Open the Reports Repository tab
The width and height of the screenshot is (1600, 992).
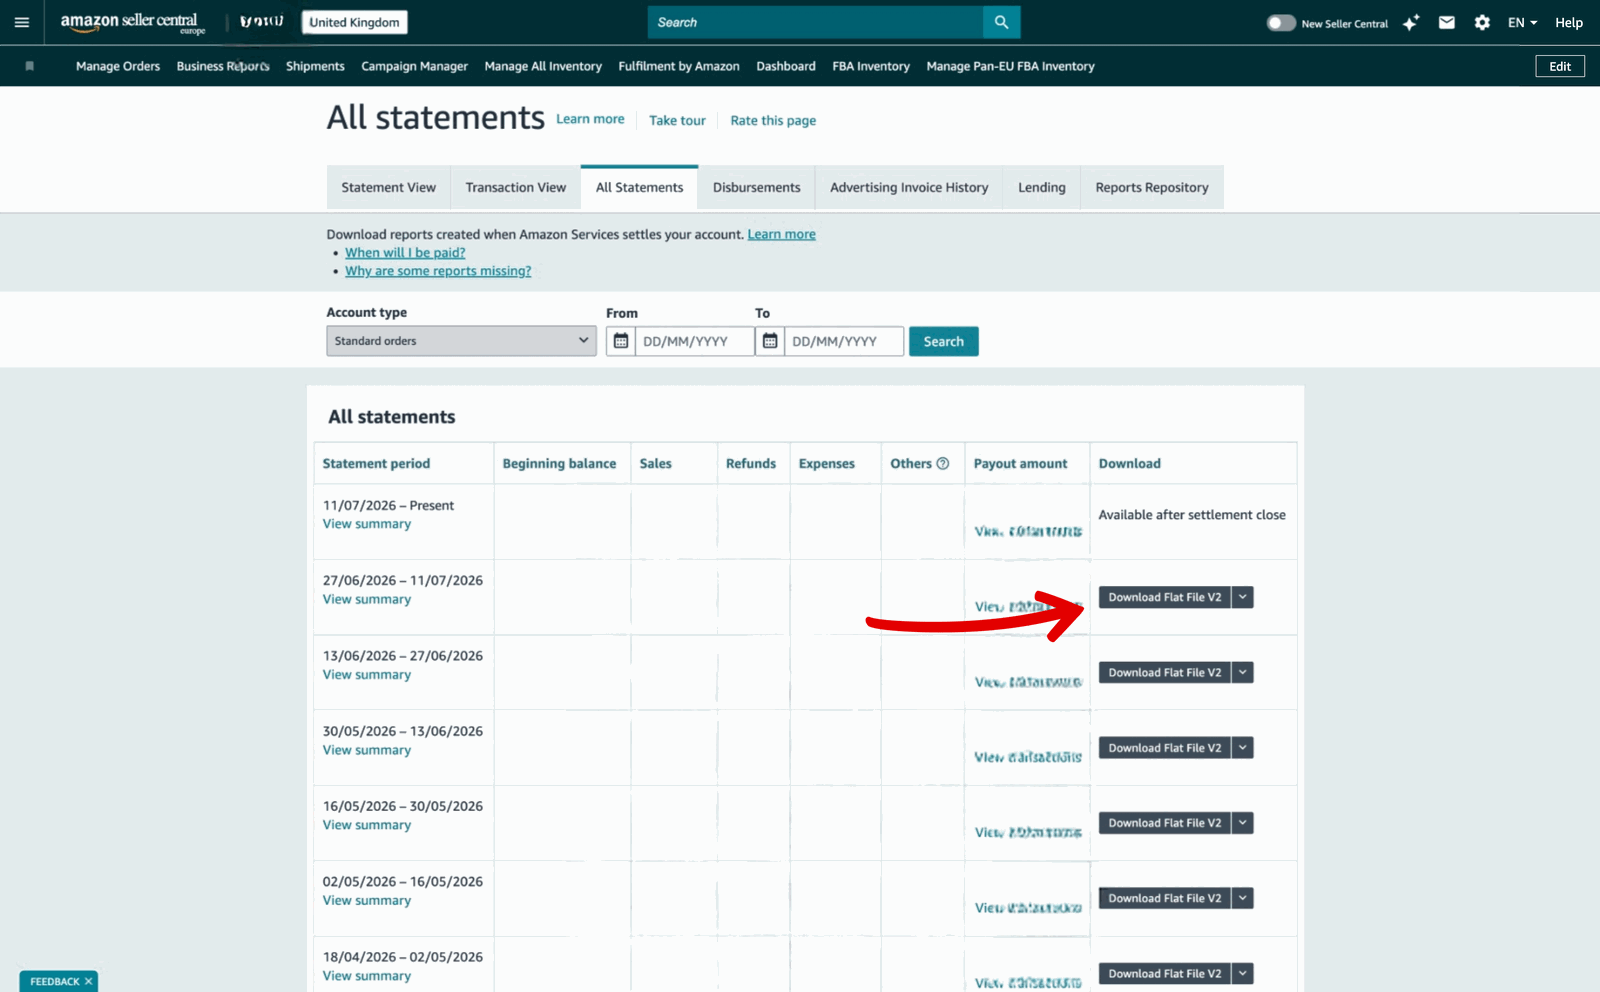pyautogui.click(x=1152, y=187)
